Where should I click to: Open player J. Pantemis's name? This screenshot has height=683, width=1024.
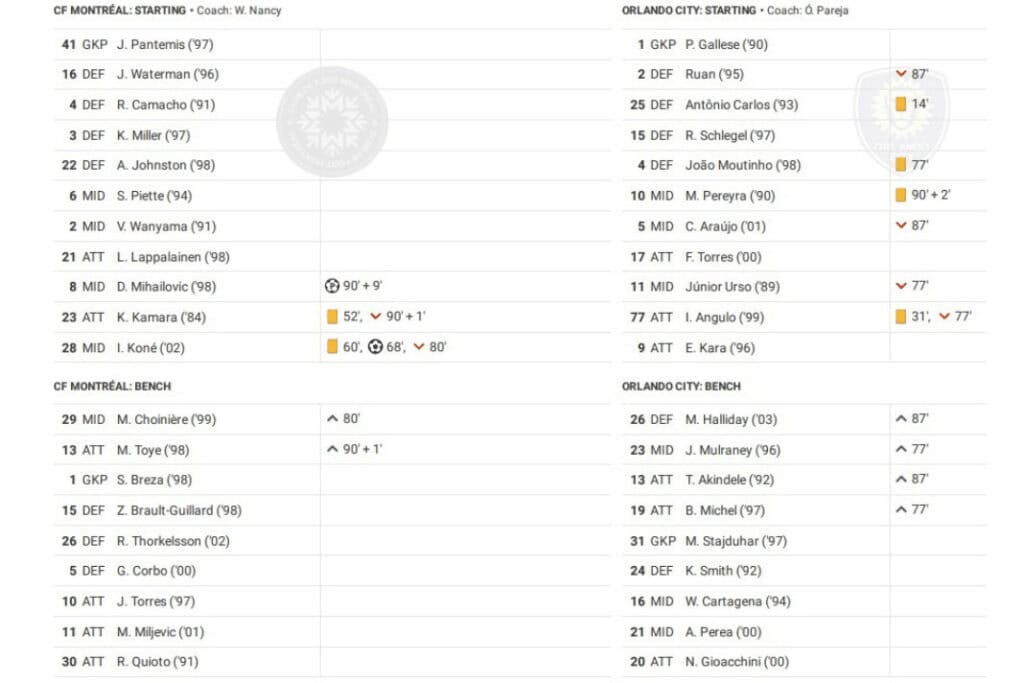(165, 44)
